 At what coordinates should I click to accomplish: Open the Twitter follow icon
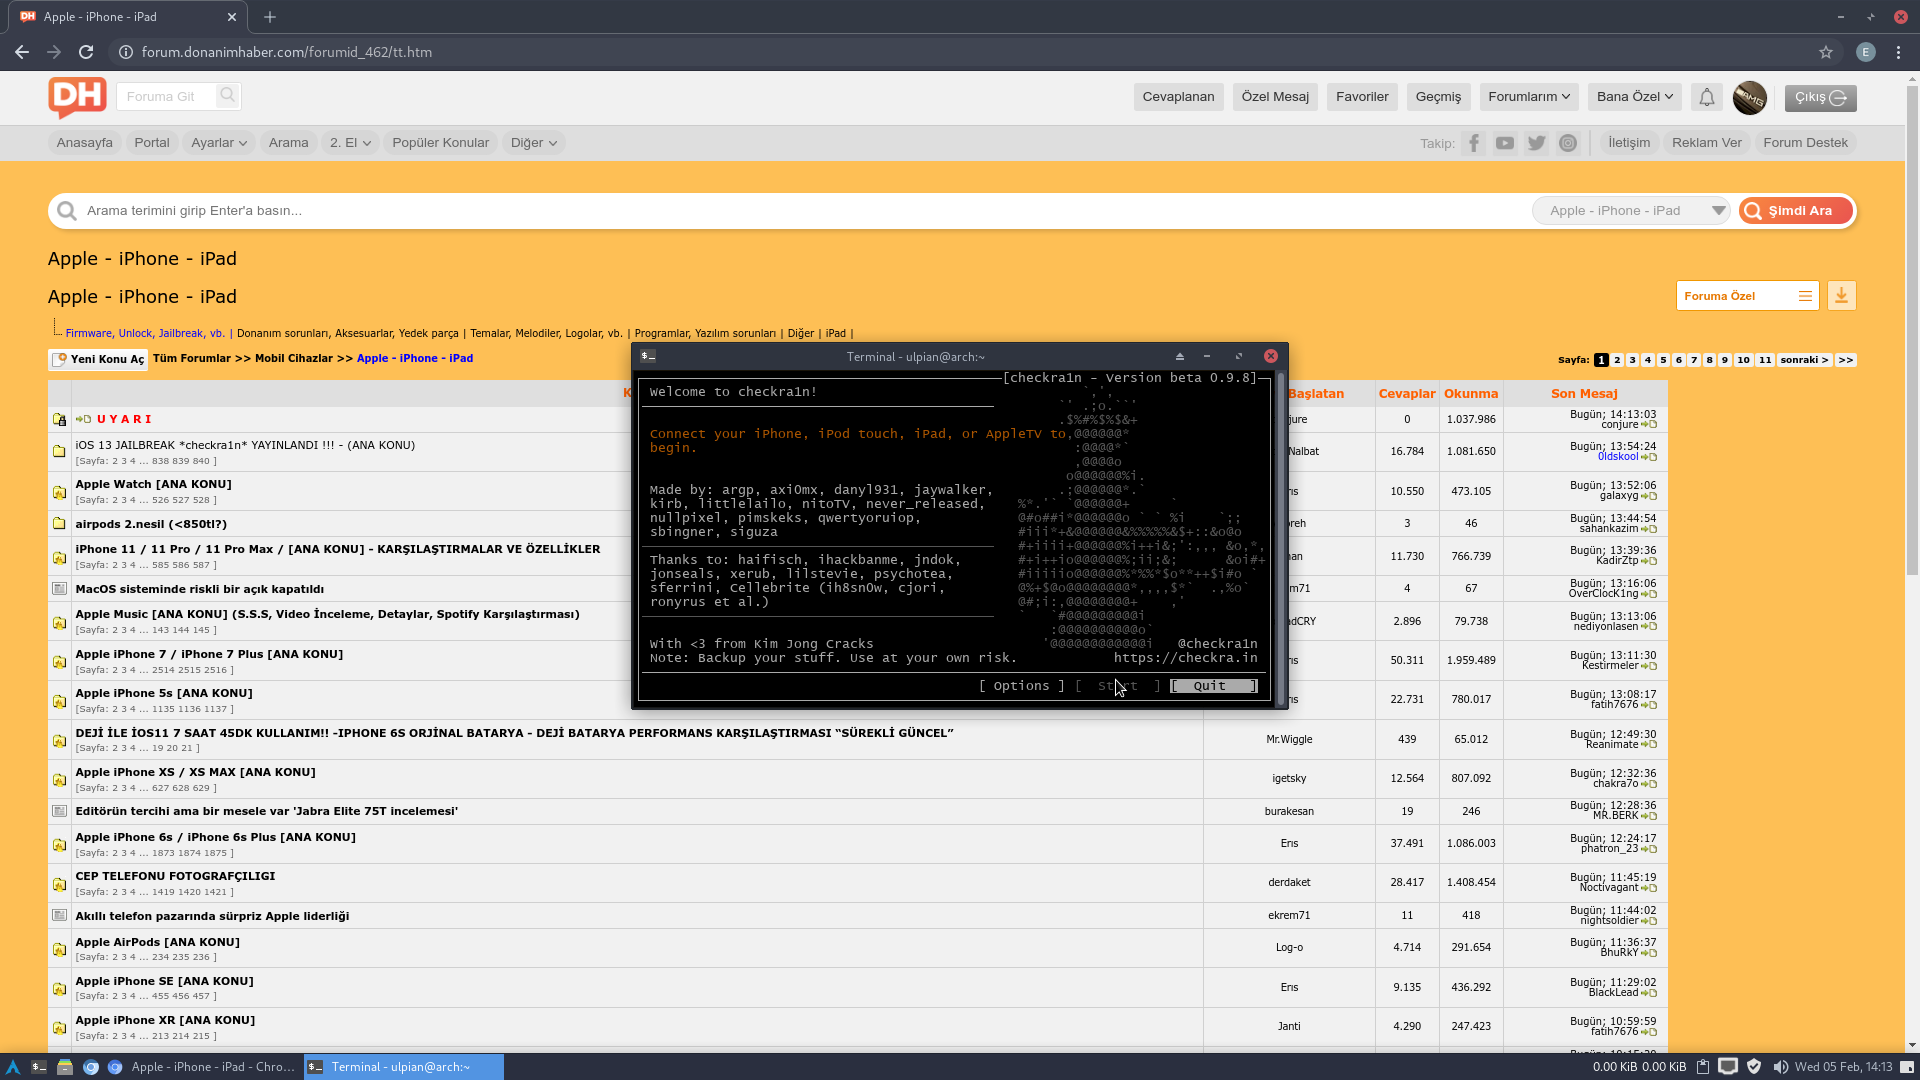click(1537, 143)
